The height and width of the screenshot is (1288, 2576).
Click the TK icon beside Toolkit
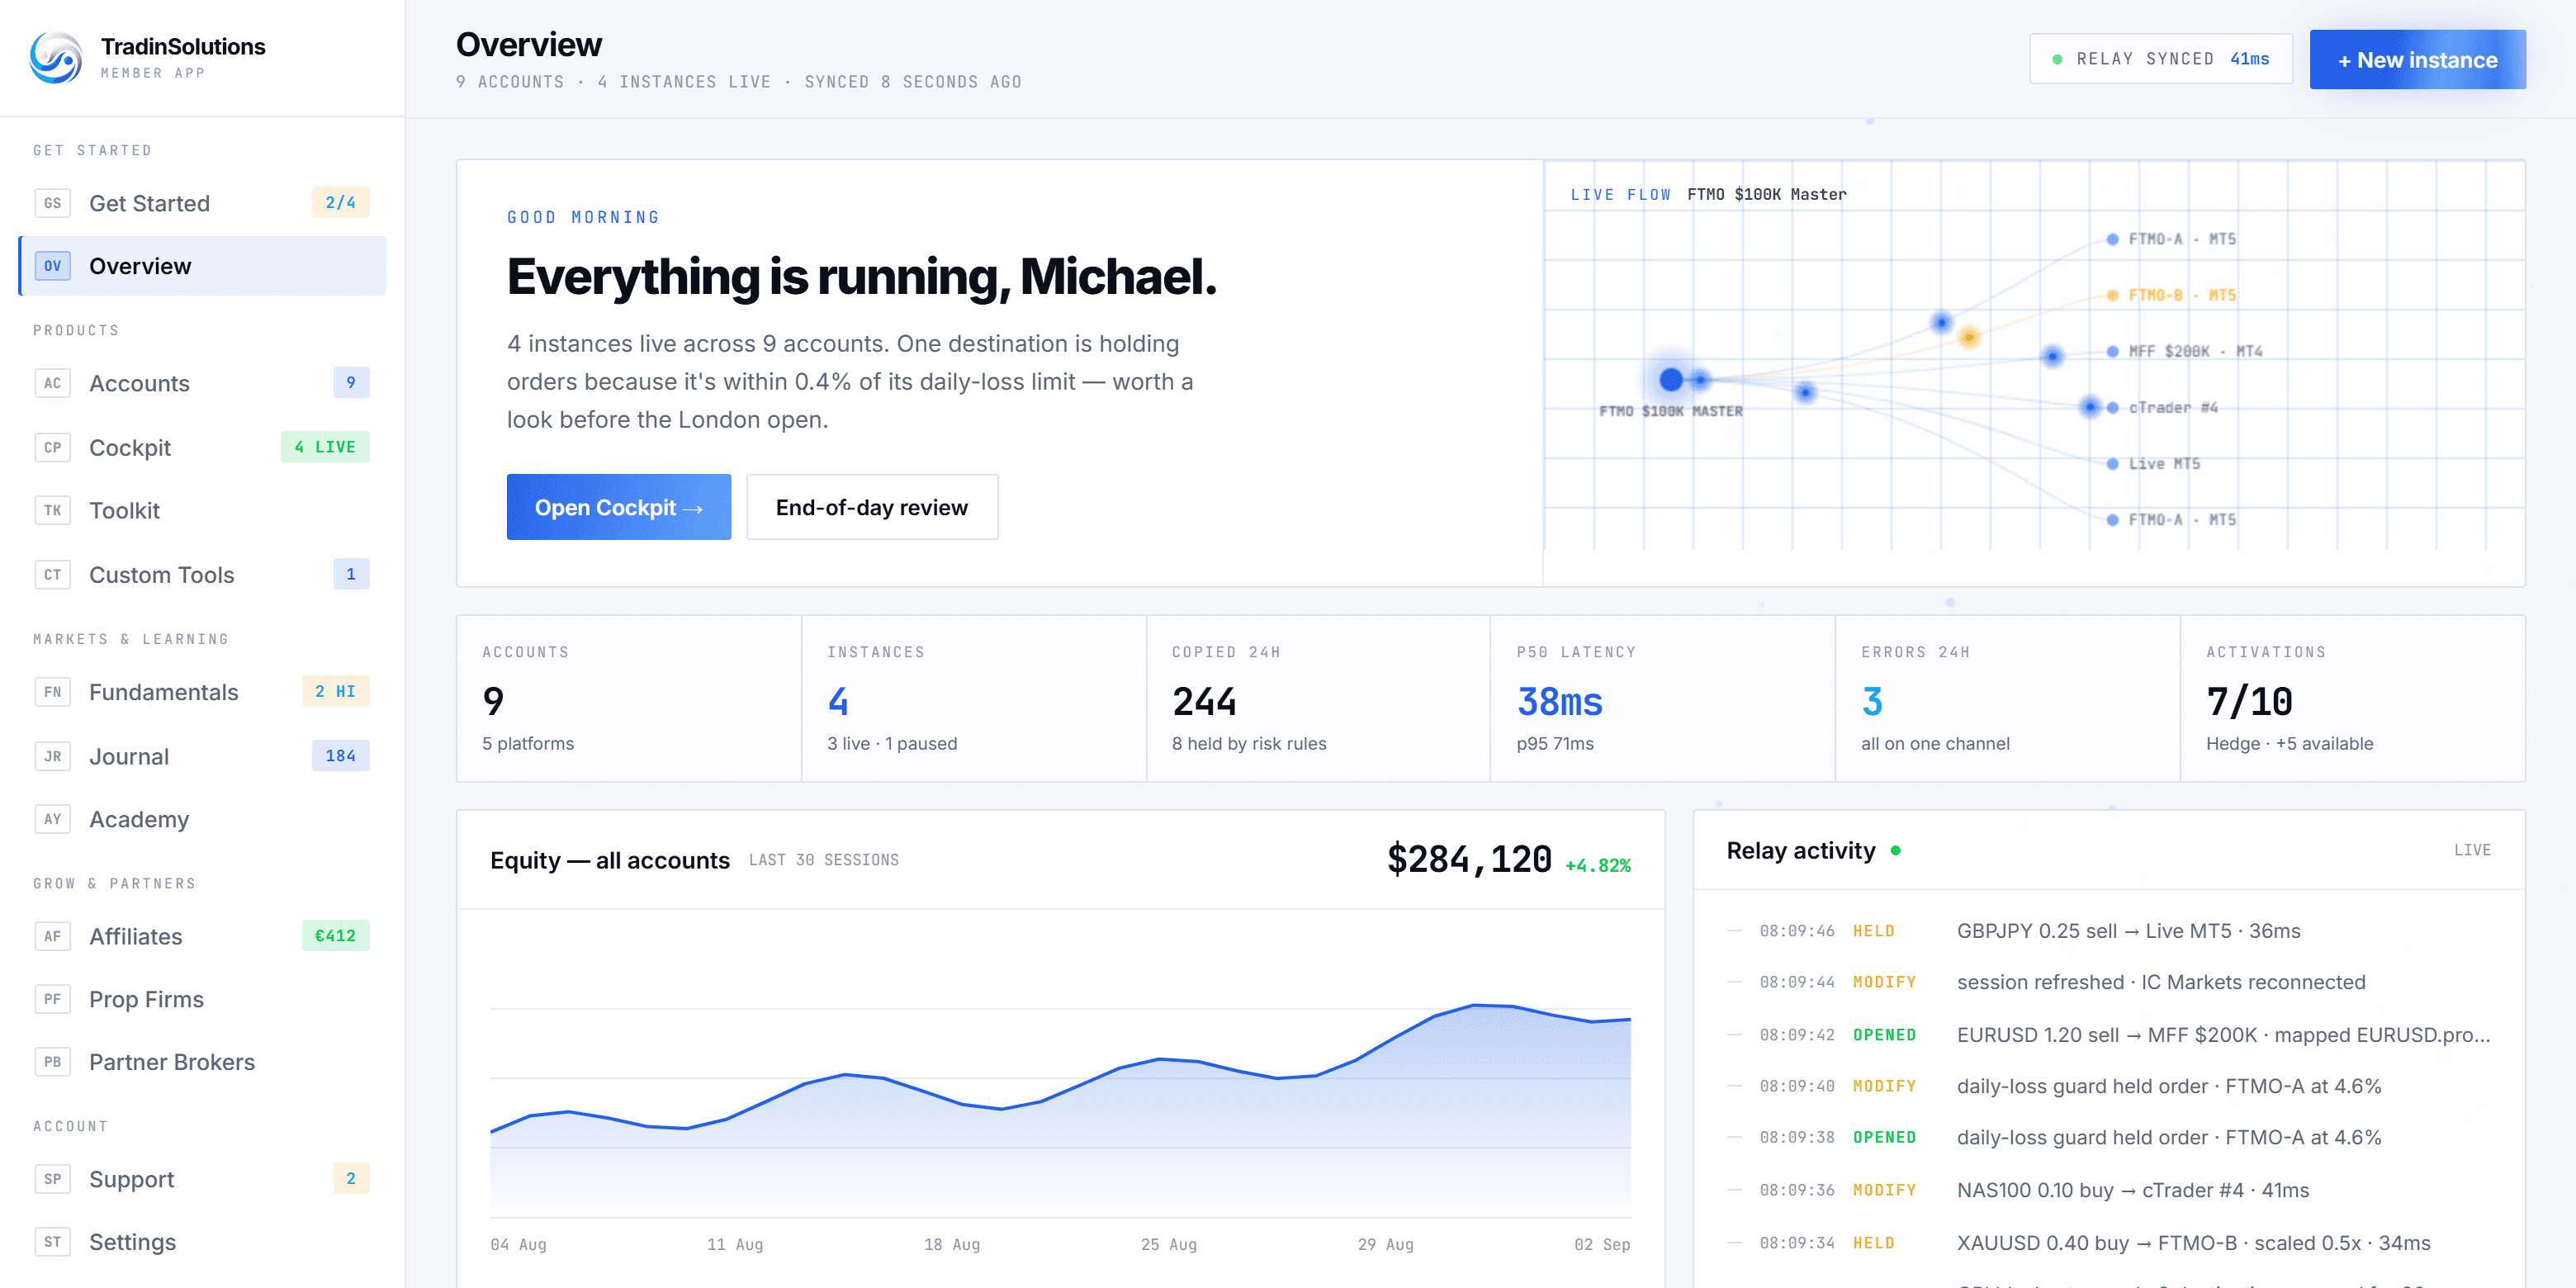(52, 510)
